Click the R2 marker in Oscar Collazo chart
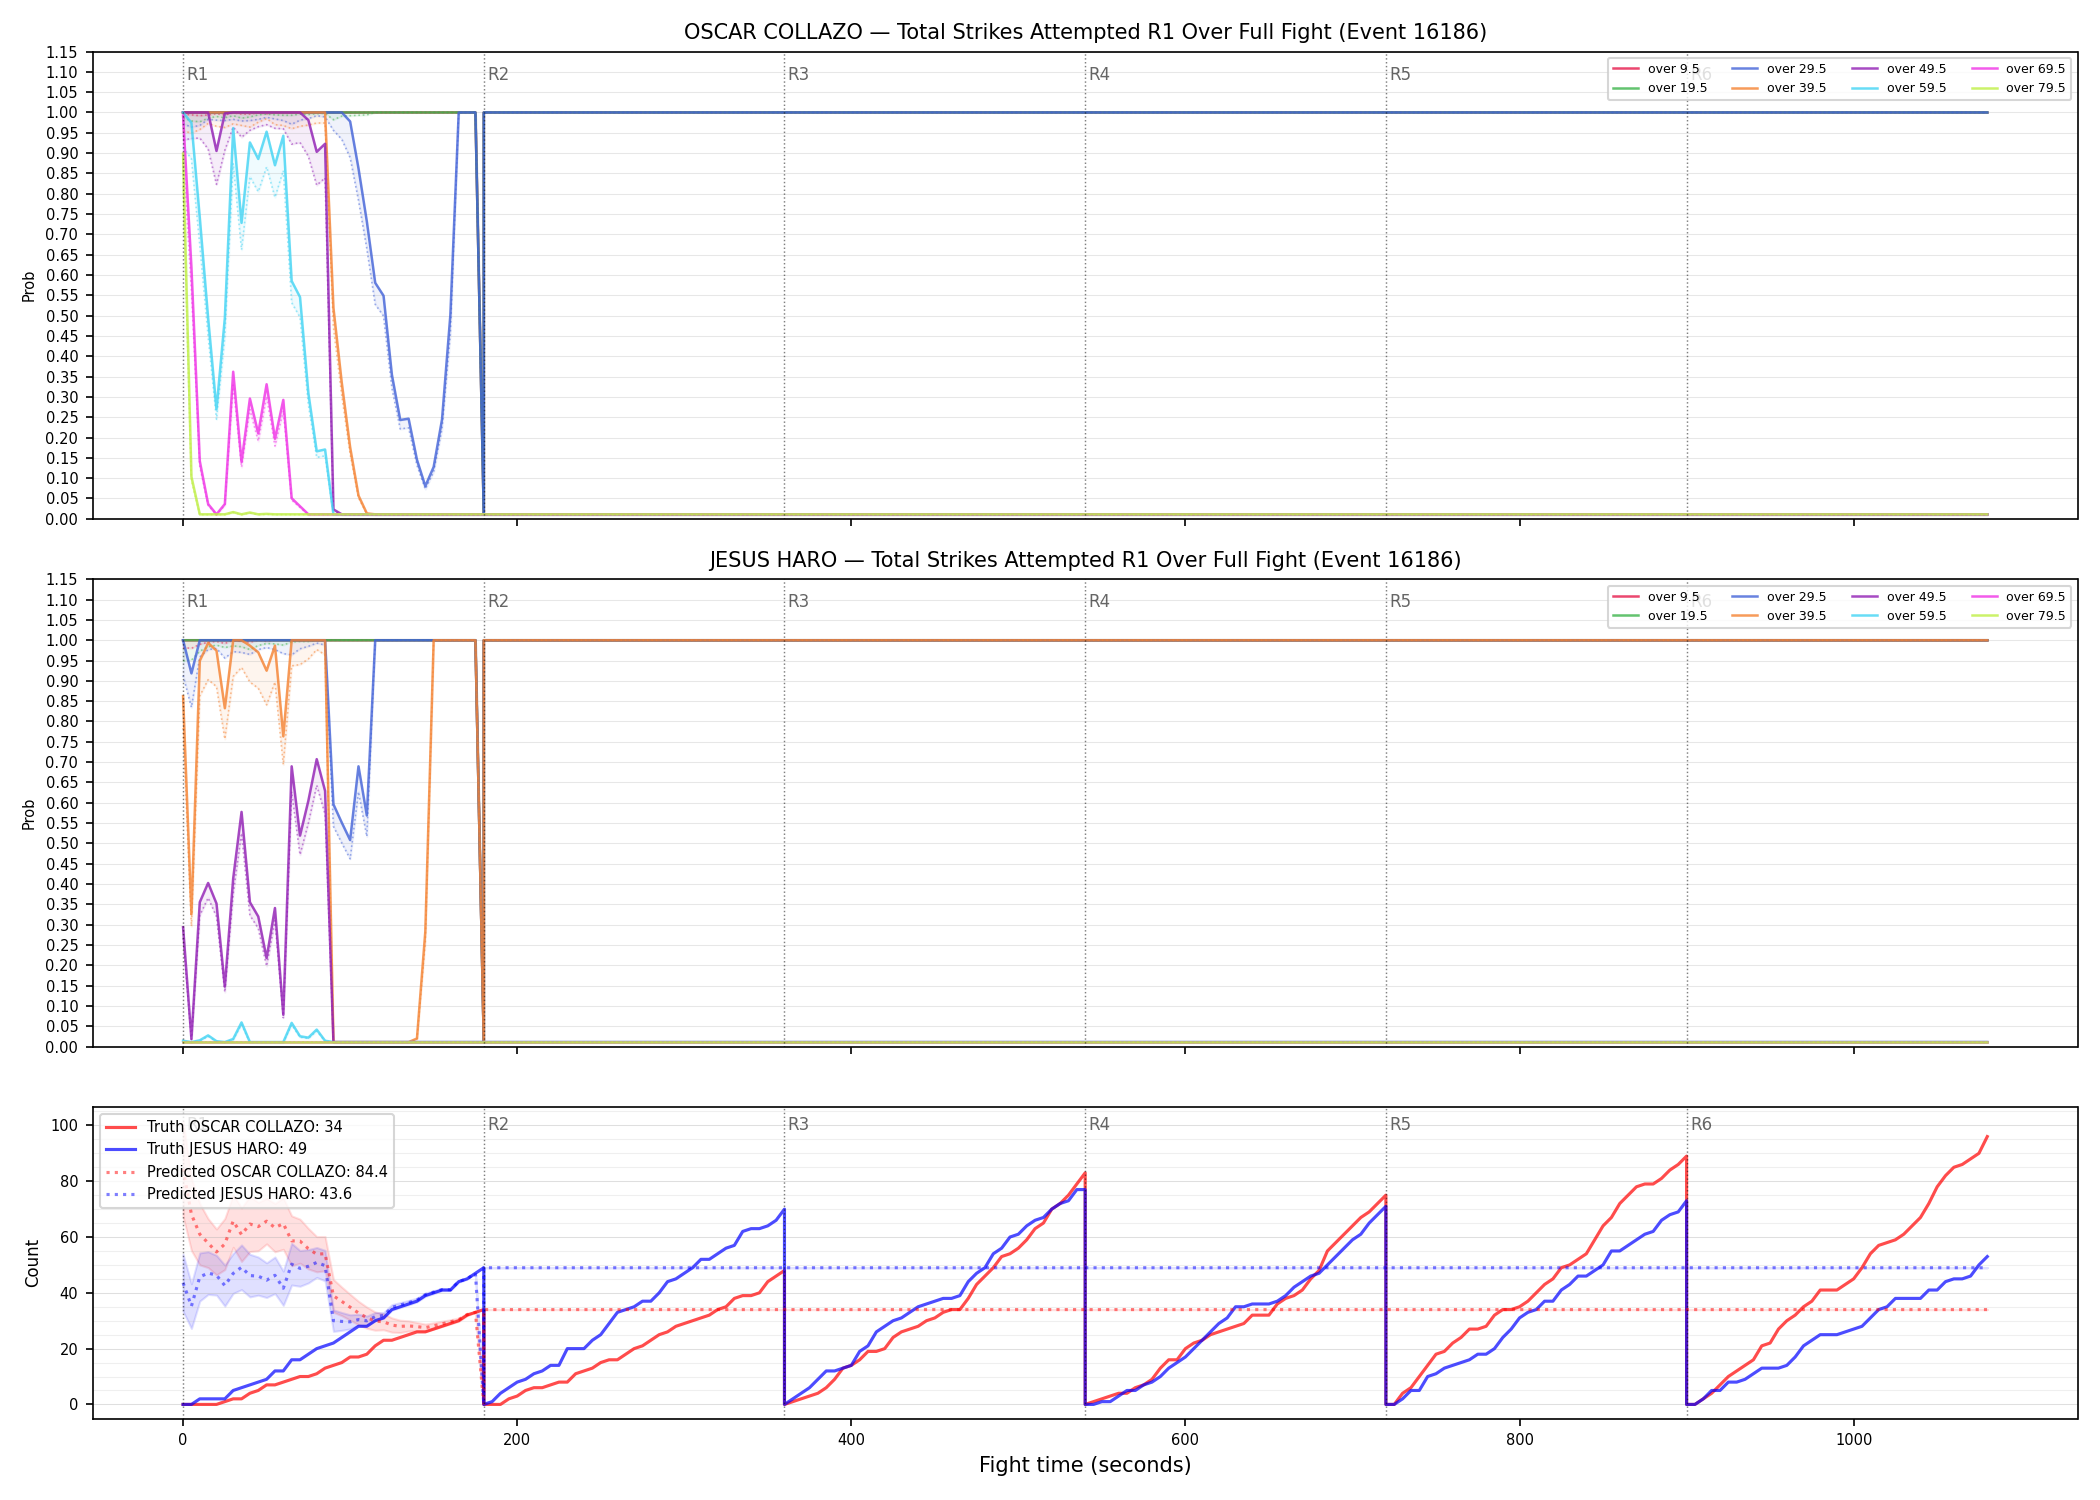This screenshot has height=1500, width=2100. (498, 74)
